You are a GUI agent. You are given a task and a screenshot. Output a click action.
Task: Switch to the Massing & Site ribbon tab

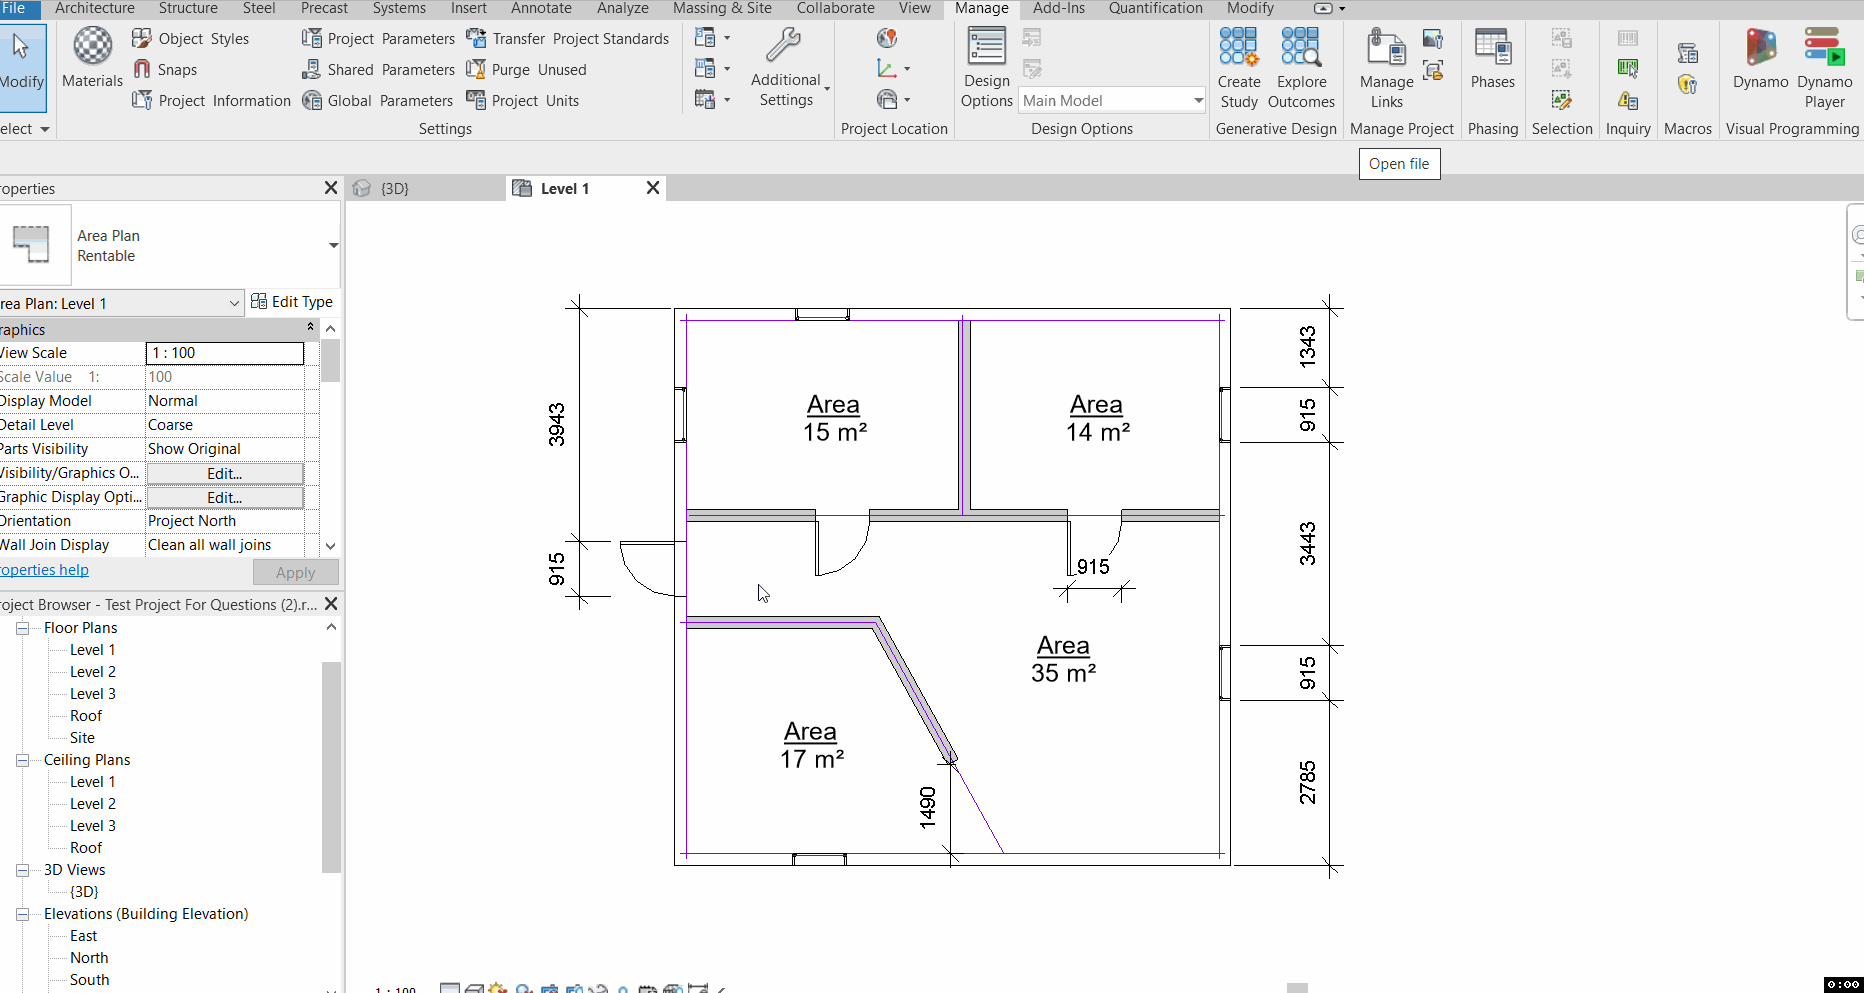click(x=722, y=8)
